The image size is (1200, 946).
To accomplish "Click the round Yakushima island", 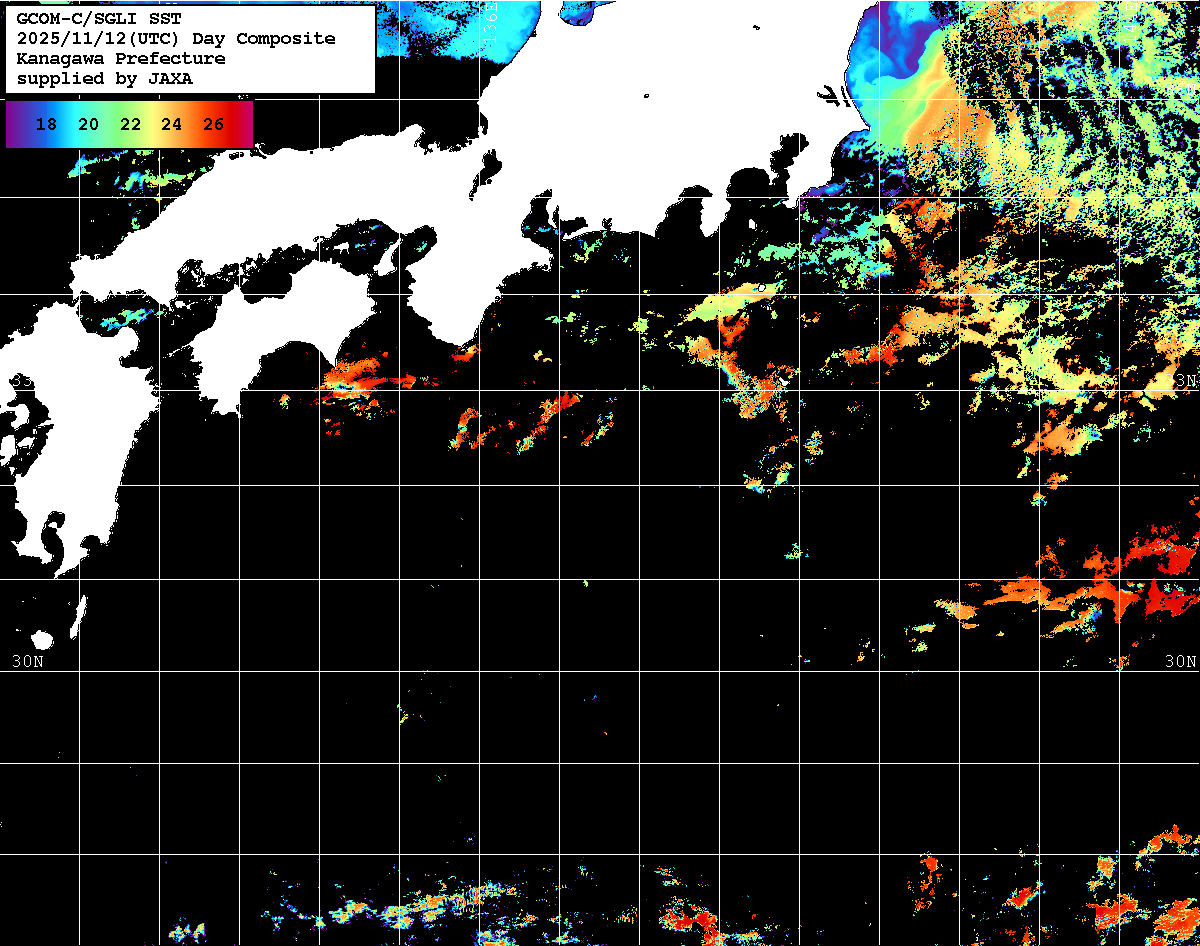I will point(42,640).
